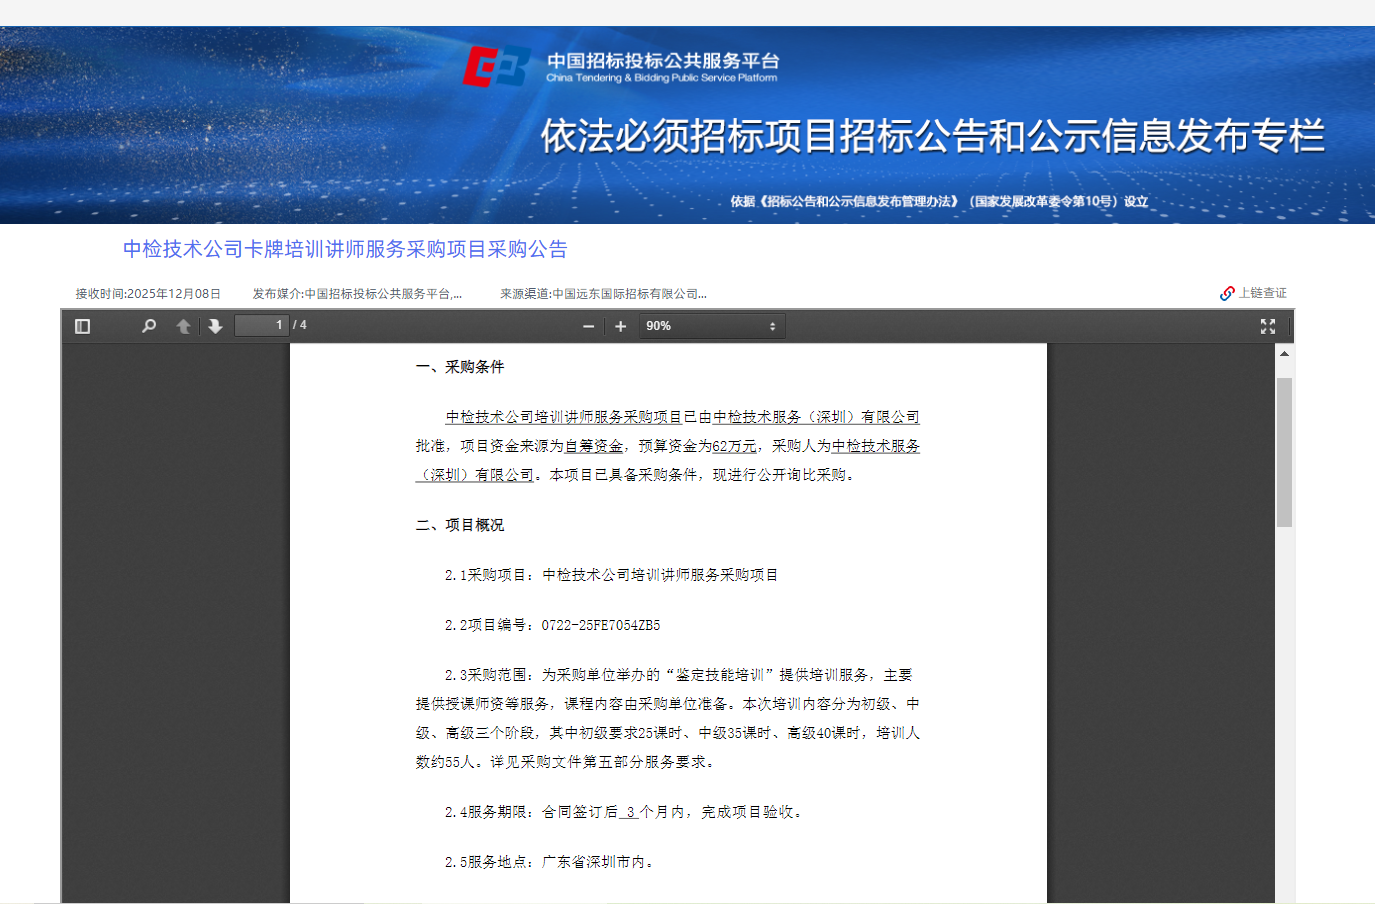Click the 发布媒介 publishing media text
Viewport: 1375px width, 904px height.
(x=357, y=294)
